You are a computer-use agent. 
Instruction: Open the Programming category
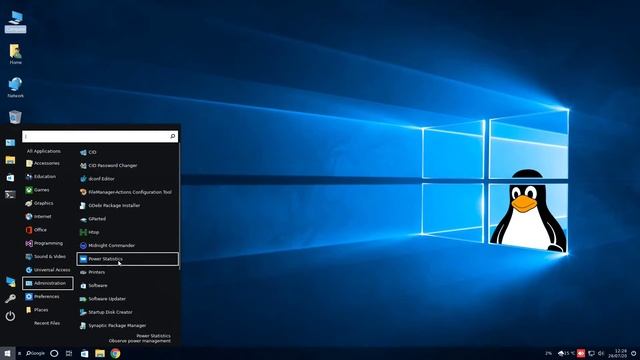coord(44,243)
